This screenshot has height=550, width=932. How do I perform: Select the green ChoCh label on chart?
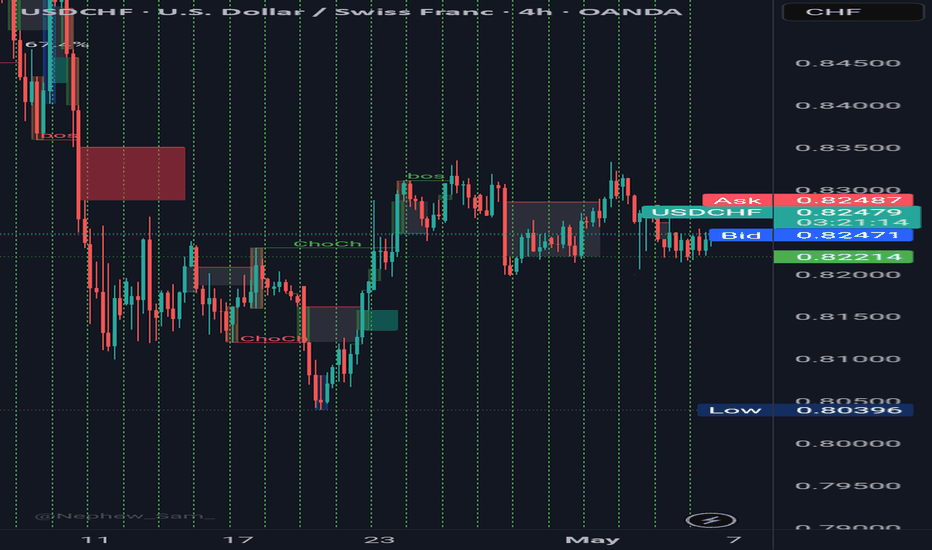(327, 244)
